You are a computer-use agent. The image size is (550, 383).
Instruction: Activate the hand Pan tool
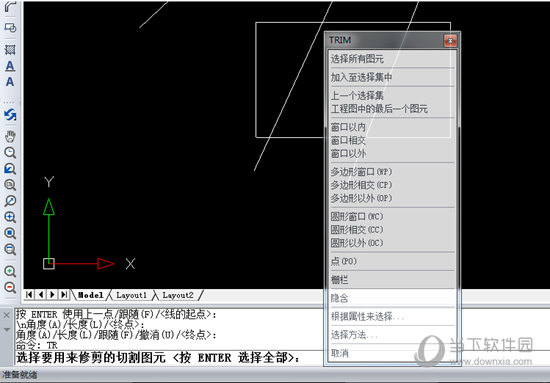click(x=10, y=136)
